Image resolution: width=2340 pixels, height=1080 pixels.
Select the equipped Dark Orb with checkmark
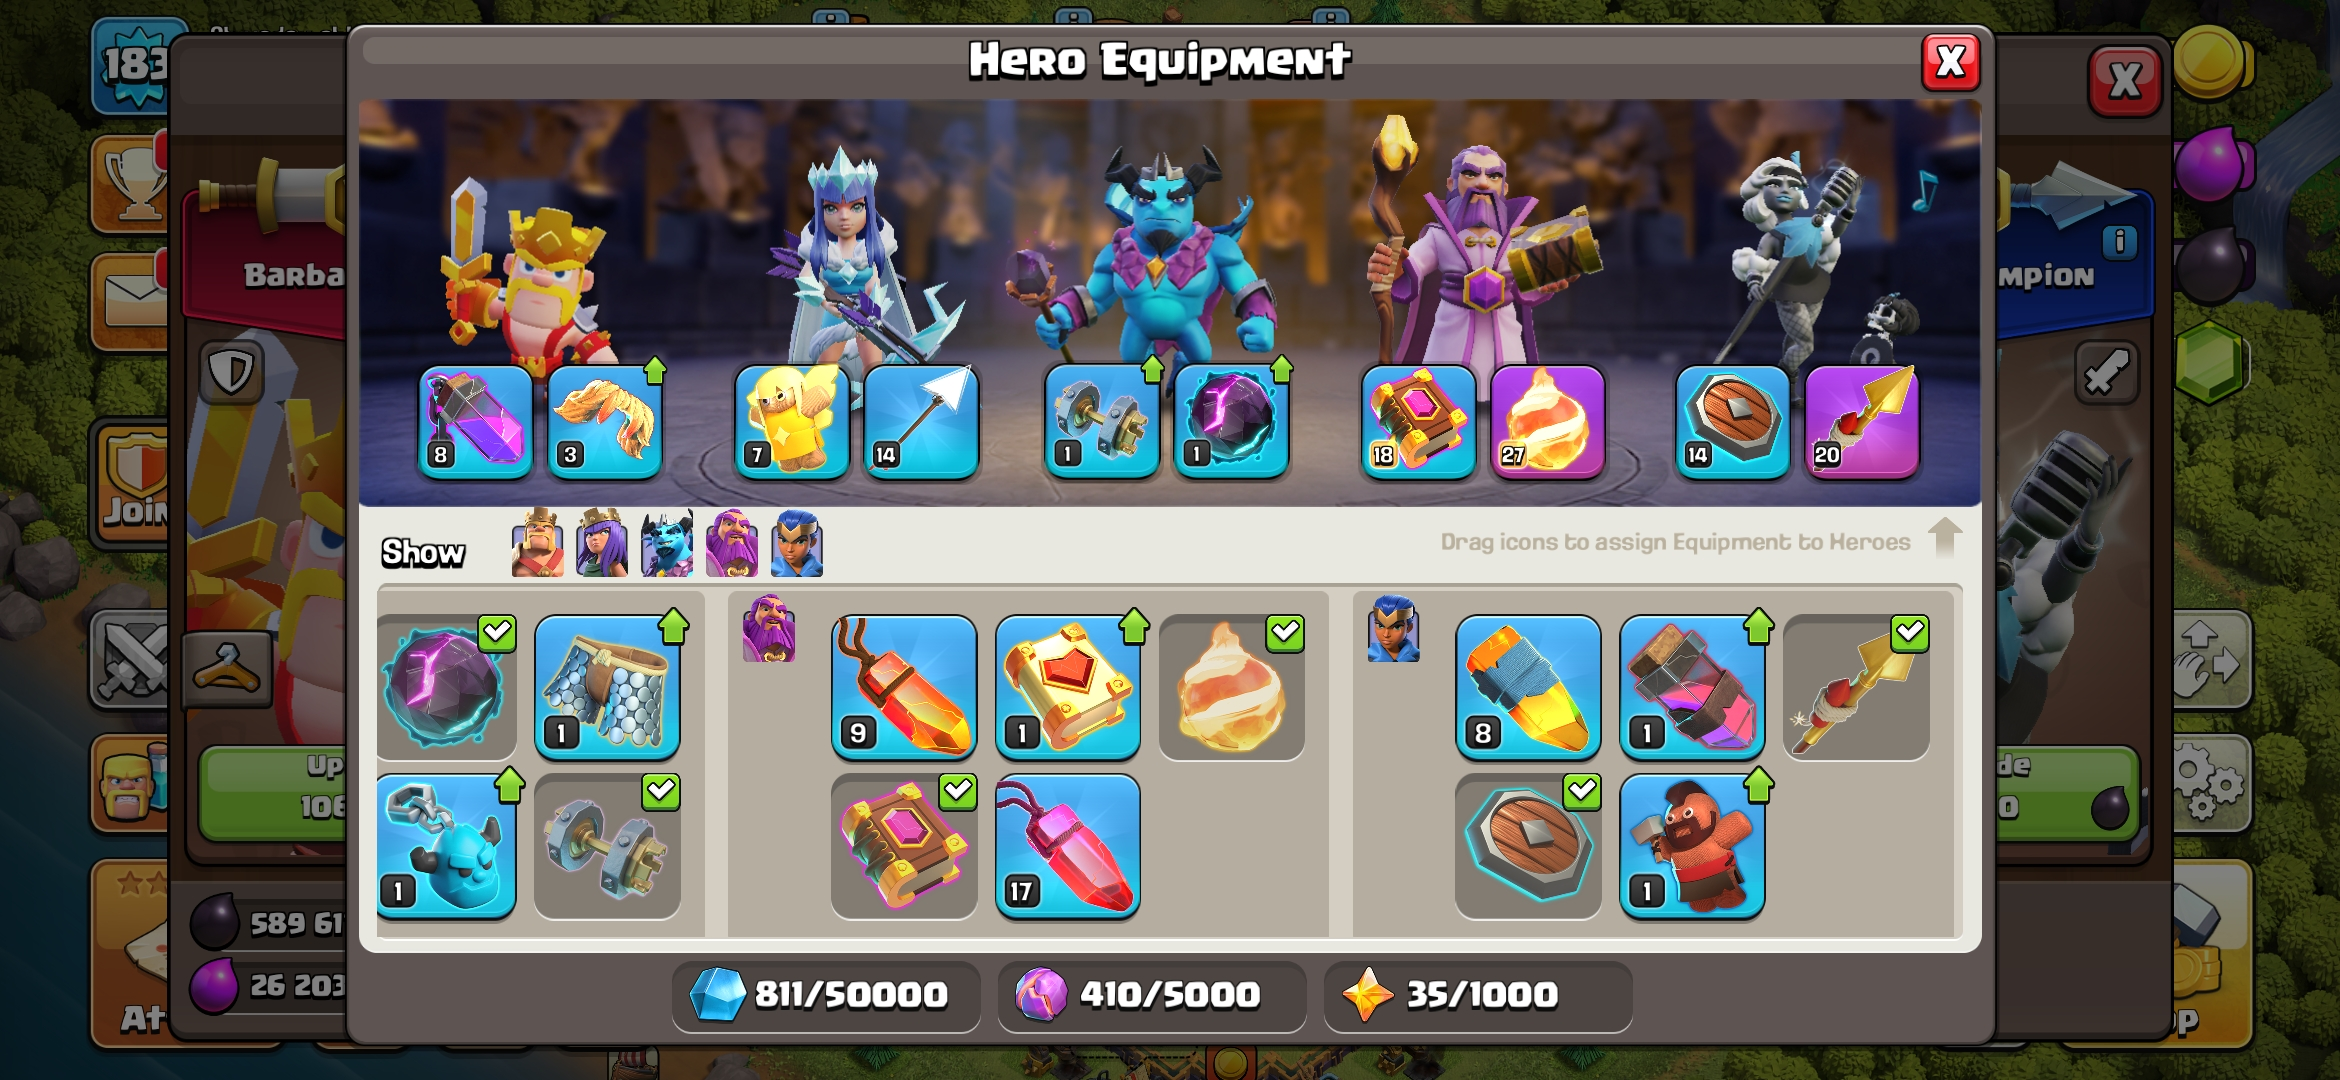tap(446, 688)
